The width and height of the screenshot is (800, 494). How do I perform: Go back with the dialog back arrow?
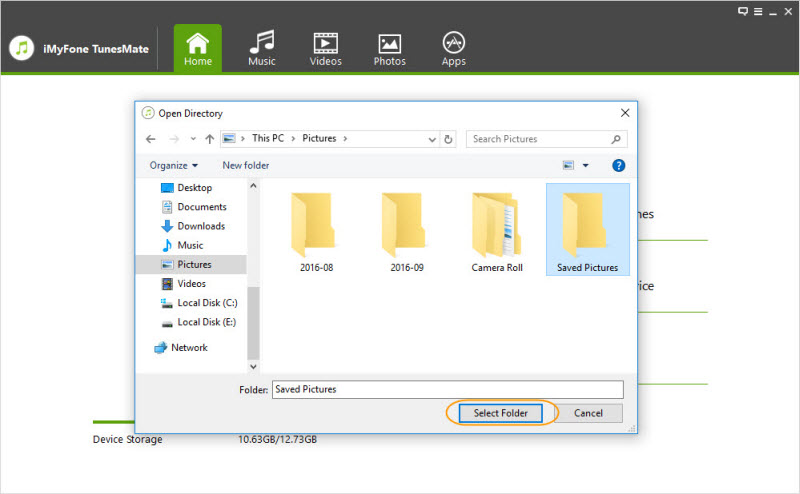coord(151,139)
